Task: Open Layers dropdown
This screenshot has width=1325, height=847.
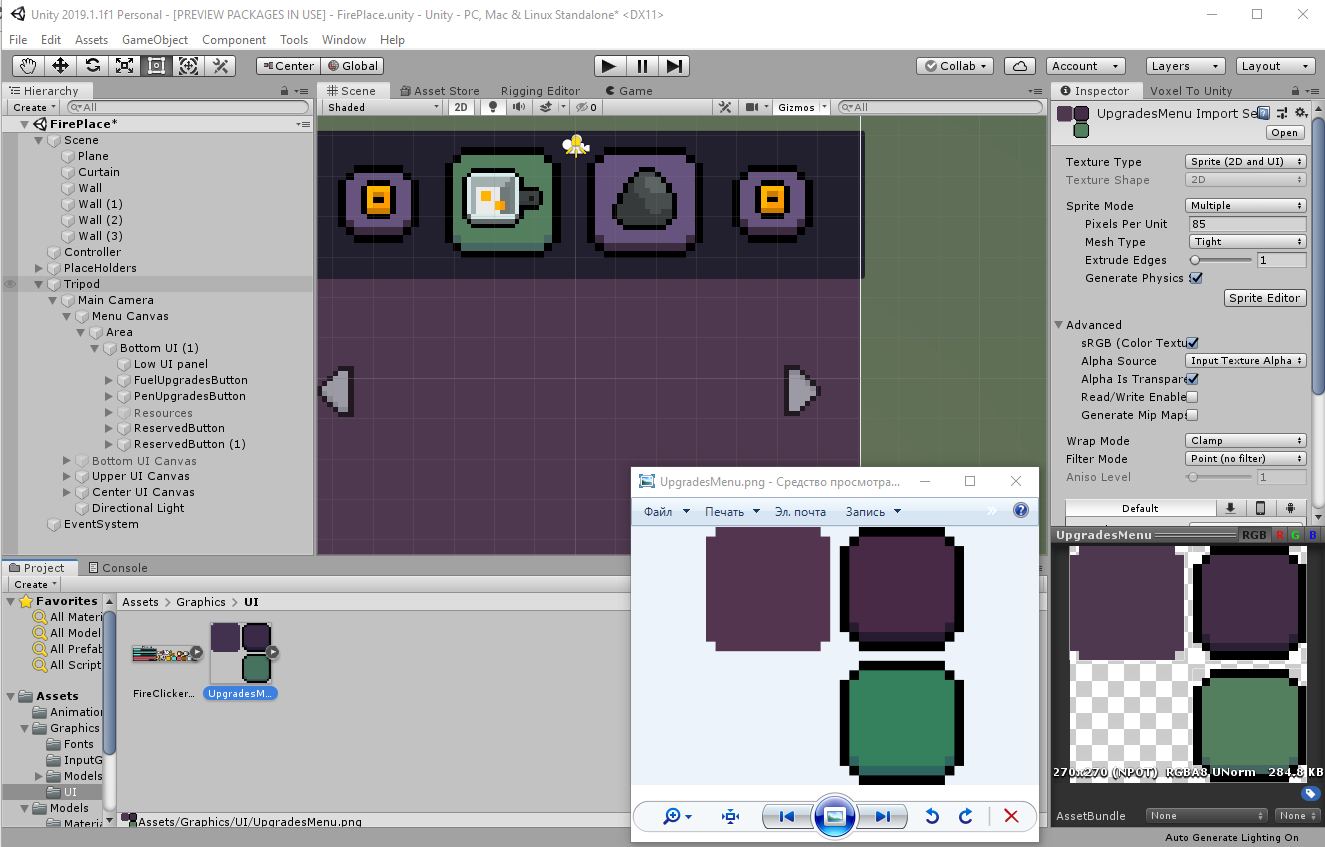Action: [x=1185, y=66]
